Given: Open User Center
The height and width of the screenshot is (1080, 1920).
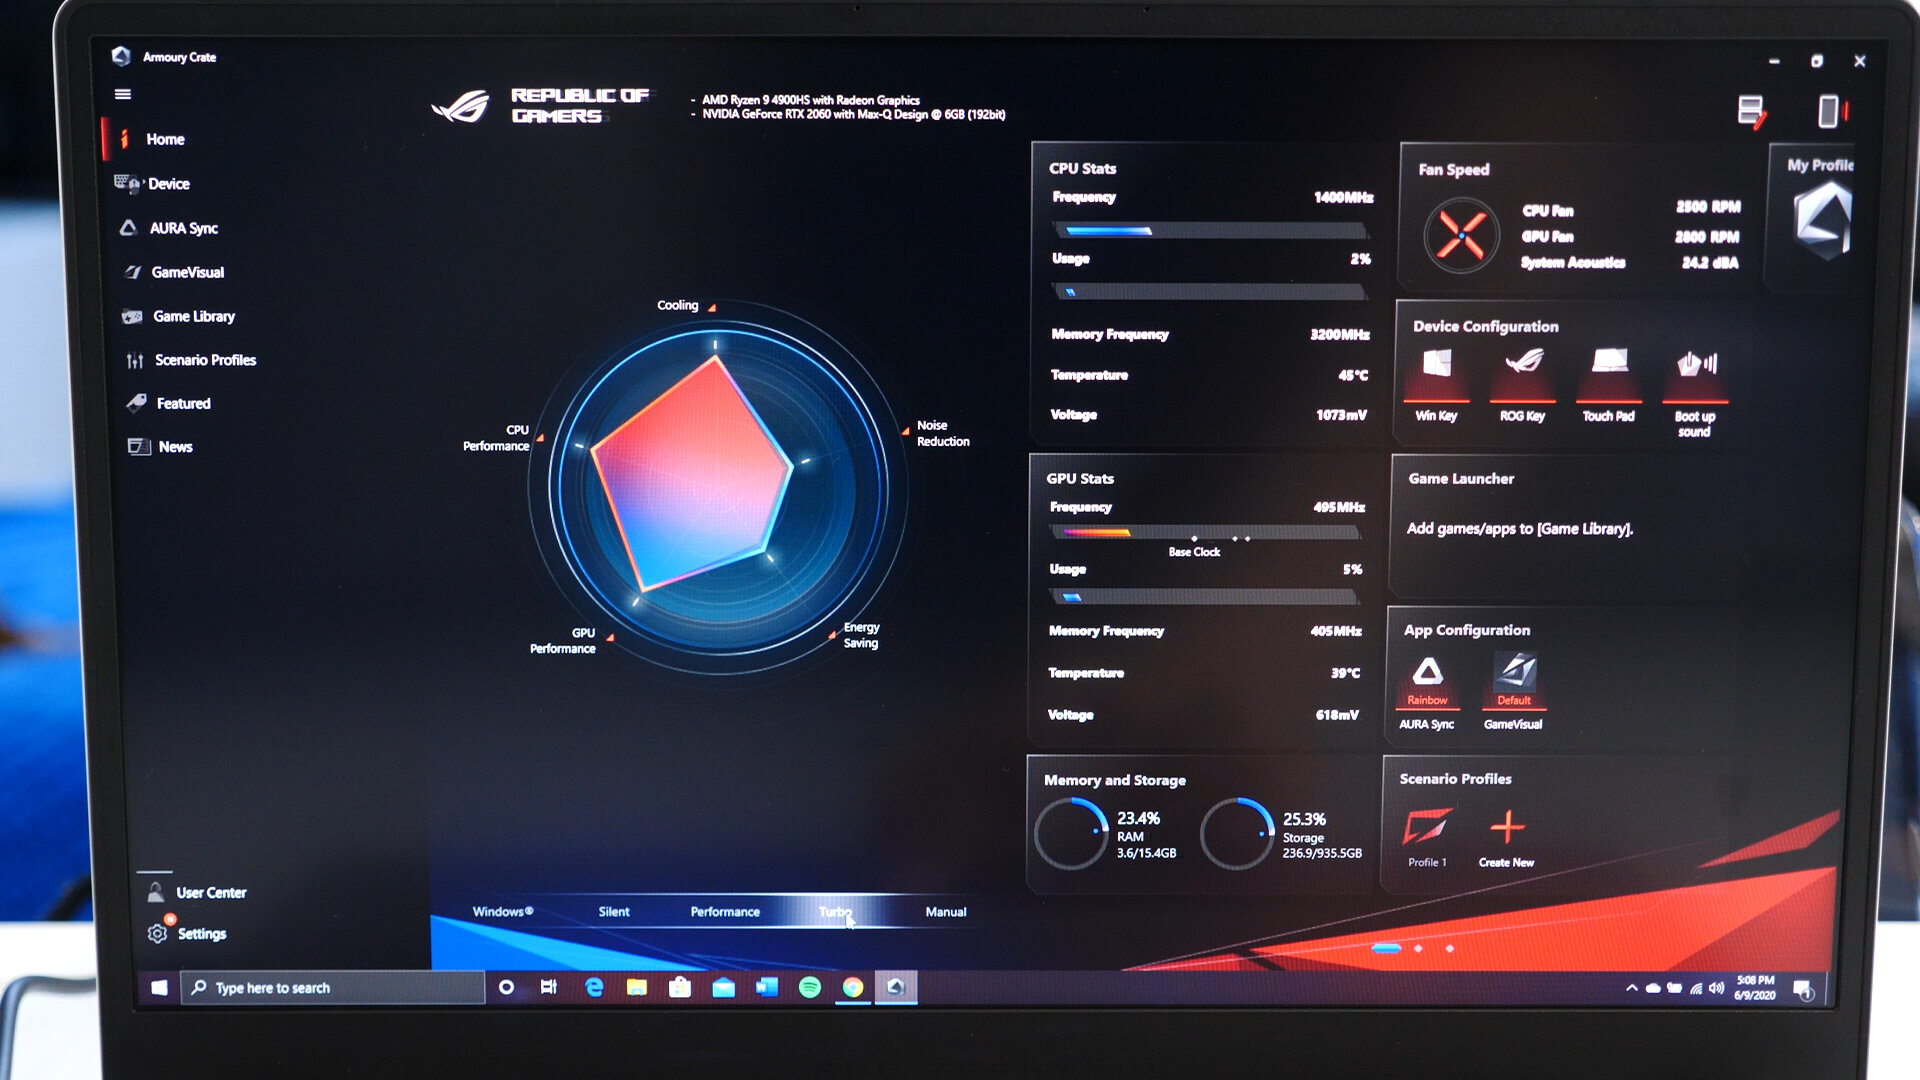Looking at the screenshot, I should (210, 892).
